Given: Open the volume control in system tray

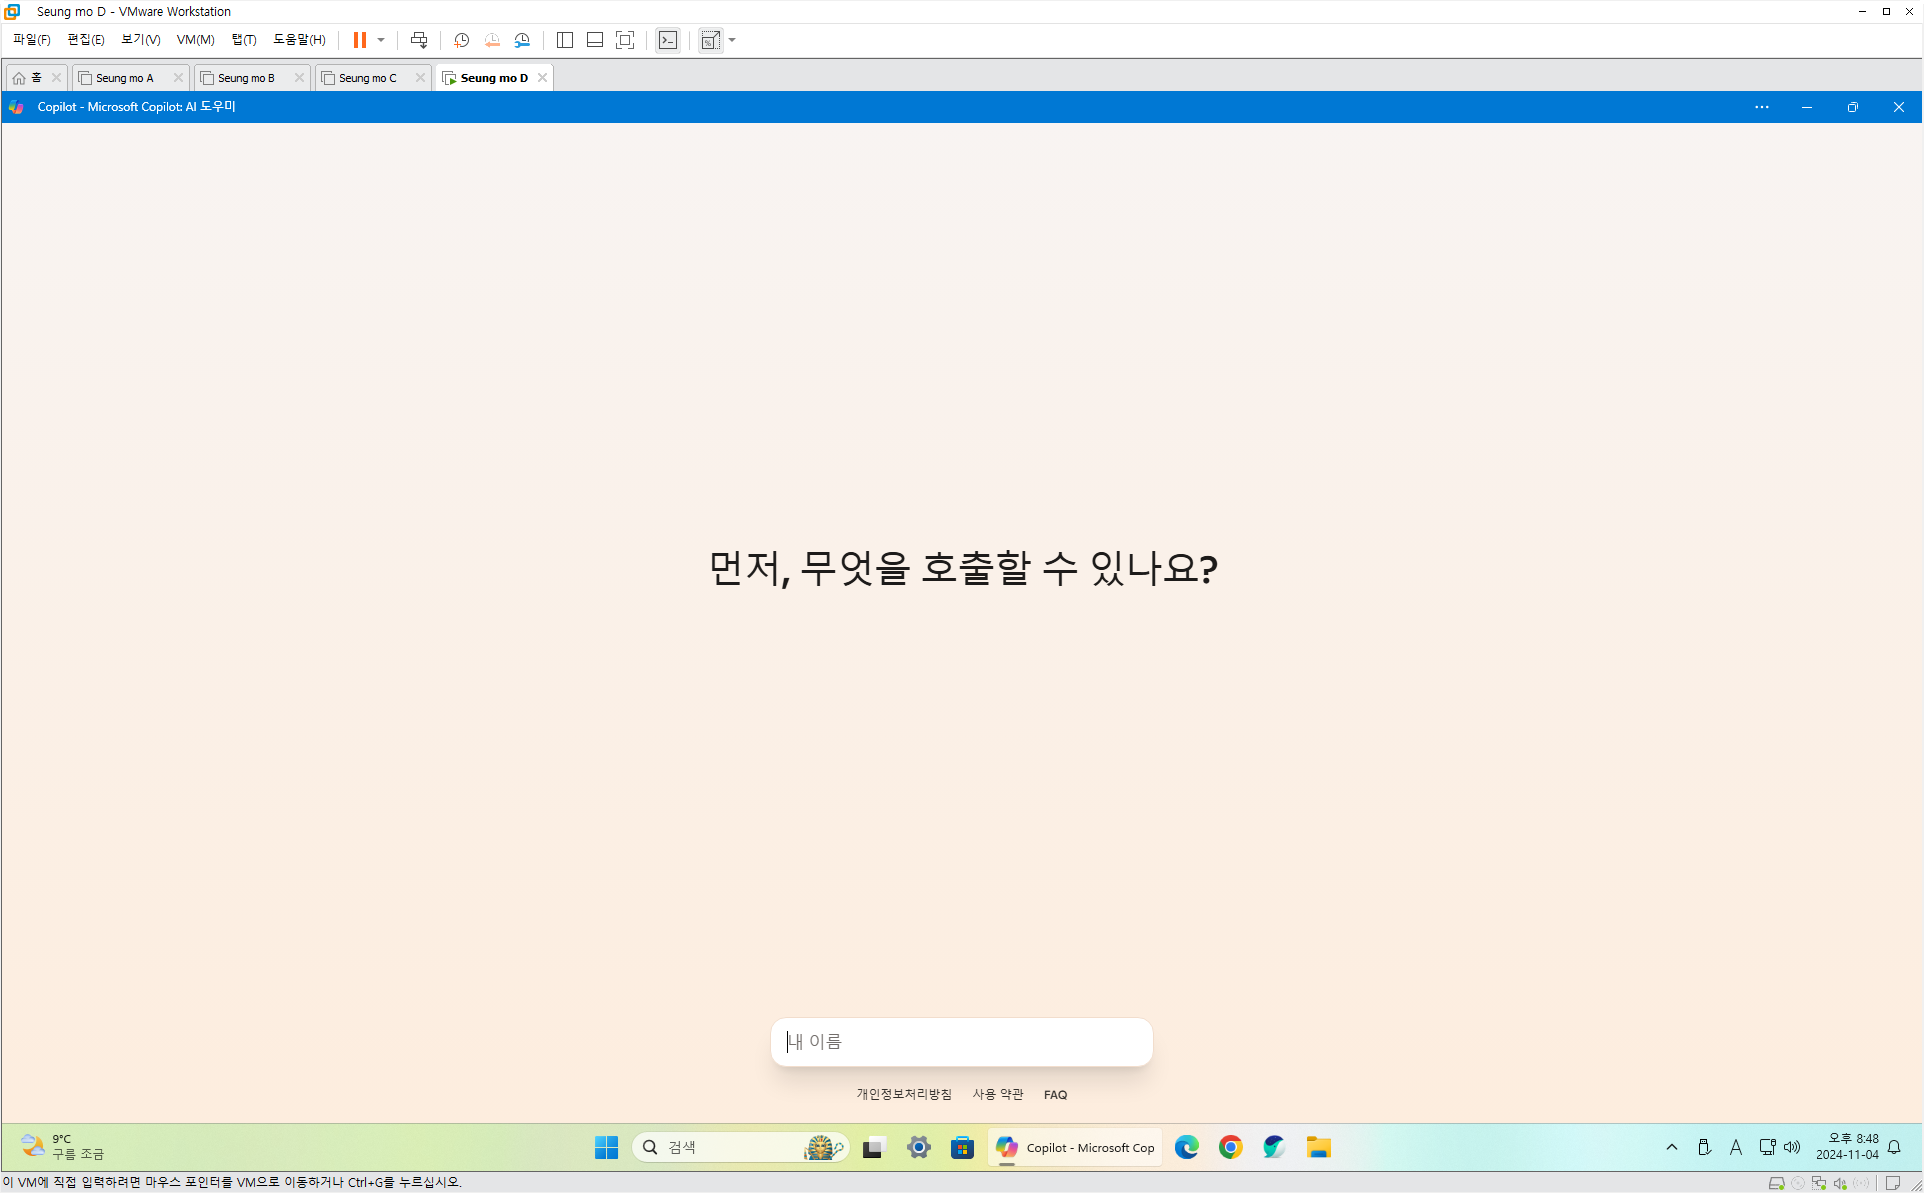Looking at the screenshot, I should [x=1792, y=1147].
